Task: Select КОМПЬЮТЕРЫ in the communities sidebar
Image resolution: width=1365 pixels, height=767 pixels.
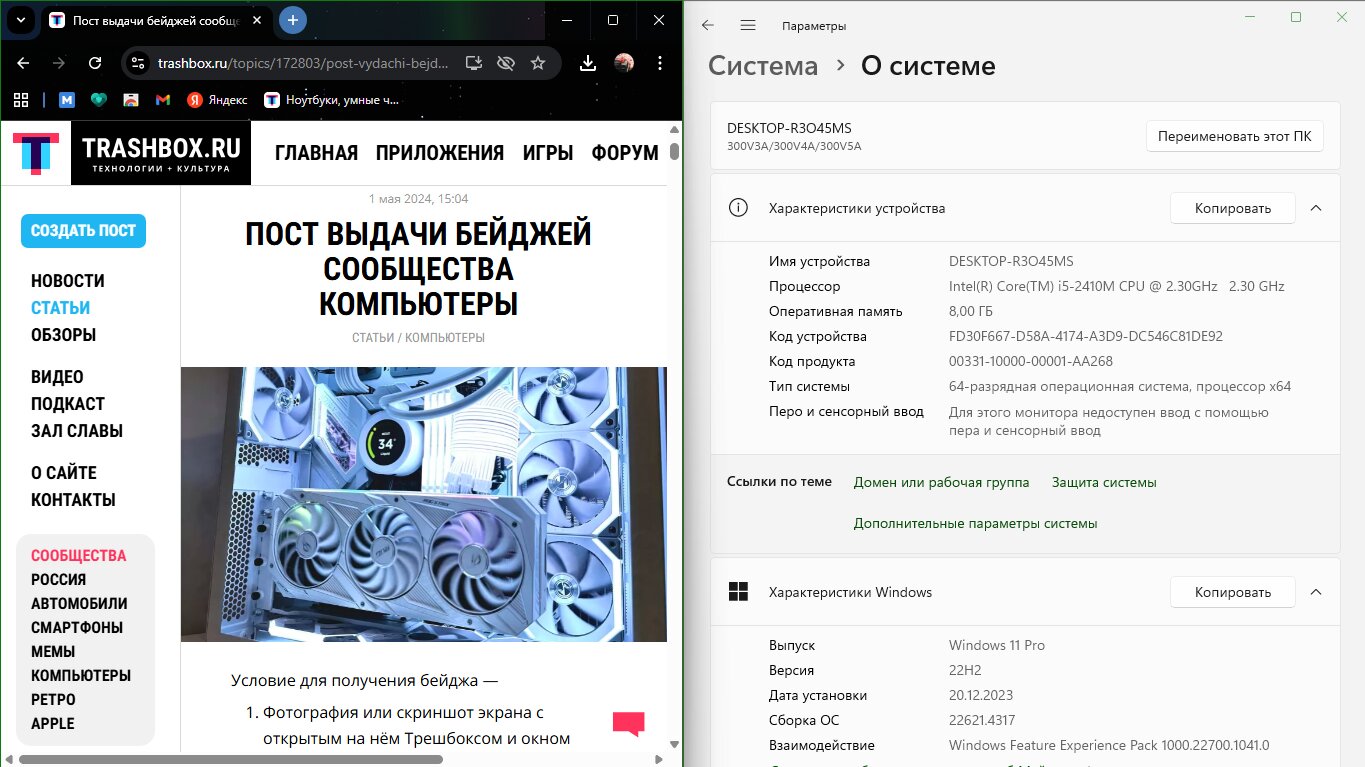Action: point(80,675)
